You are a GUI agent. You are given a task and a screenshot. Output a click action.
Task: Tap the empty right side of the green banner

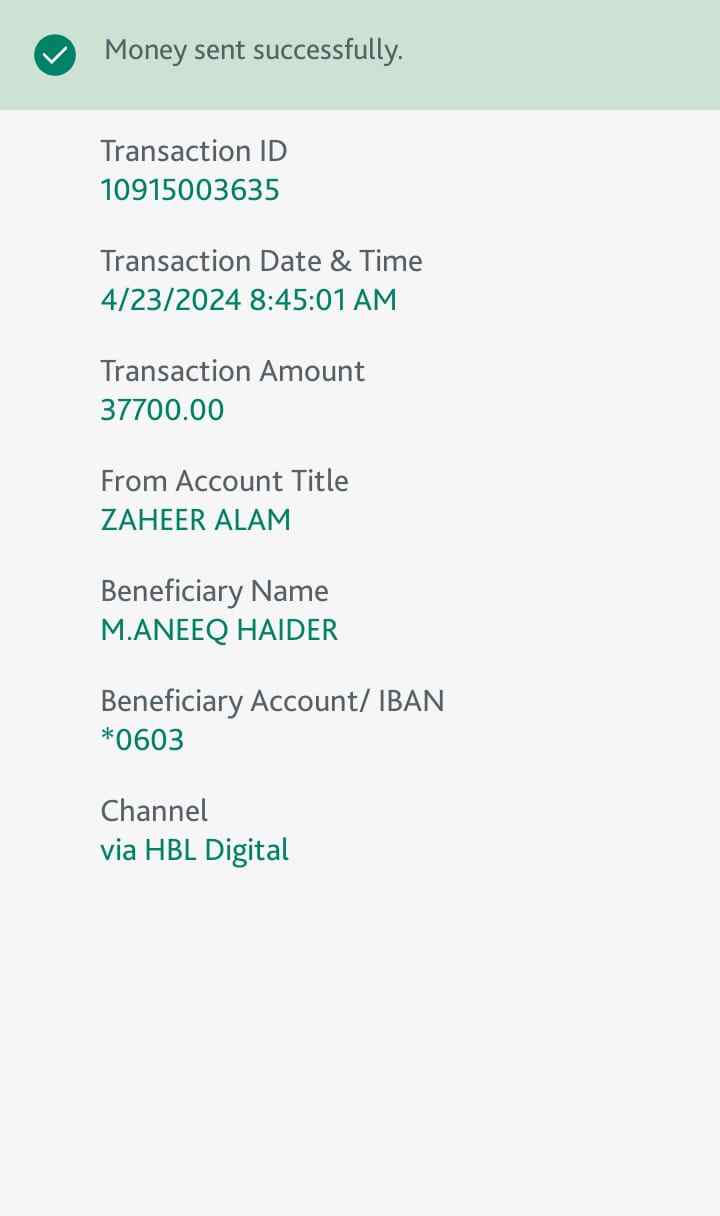pos(580,55)
